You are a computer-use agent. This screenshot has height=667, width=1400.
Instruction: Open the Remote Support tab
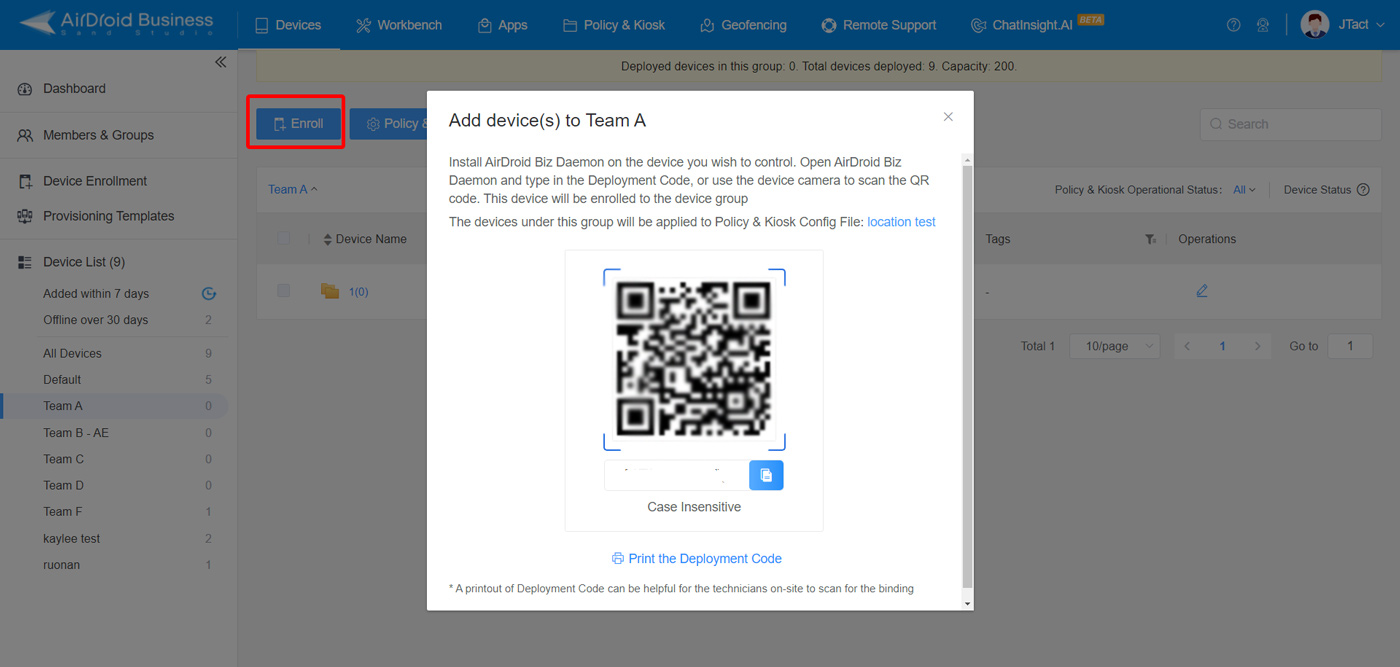[x=879, y=25]
